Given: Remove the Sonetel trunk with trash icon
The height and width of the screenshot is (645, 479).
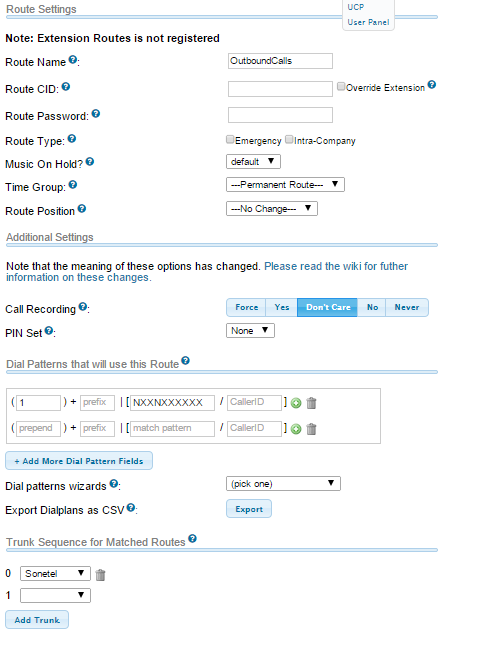Looking at the screenshot, I should coord(100,575).
